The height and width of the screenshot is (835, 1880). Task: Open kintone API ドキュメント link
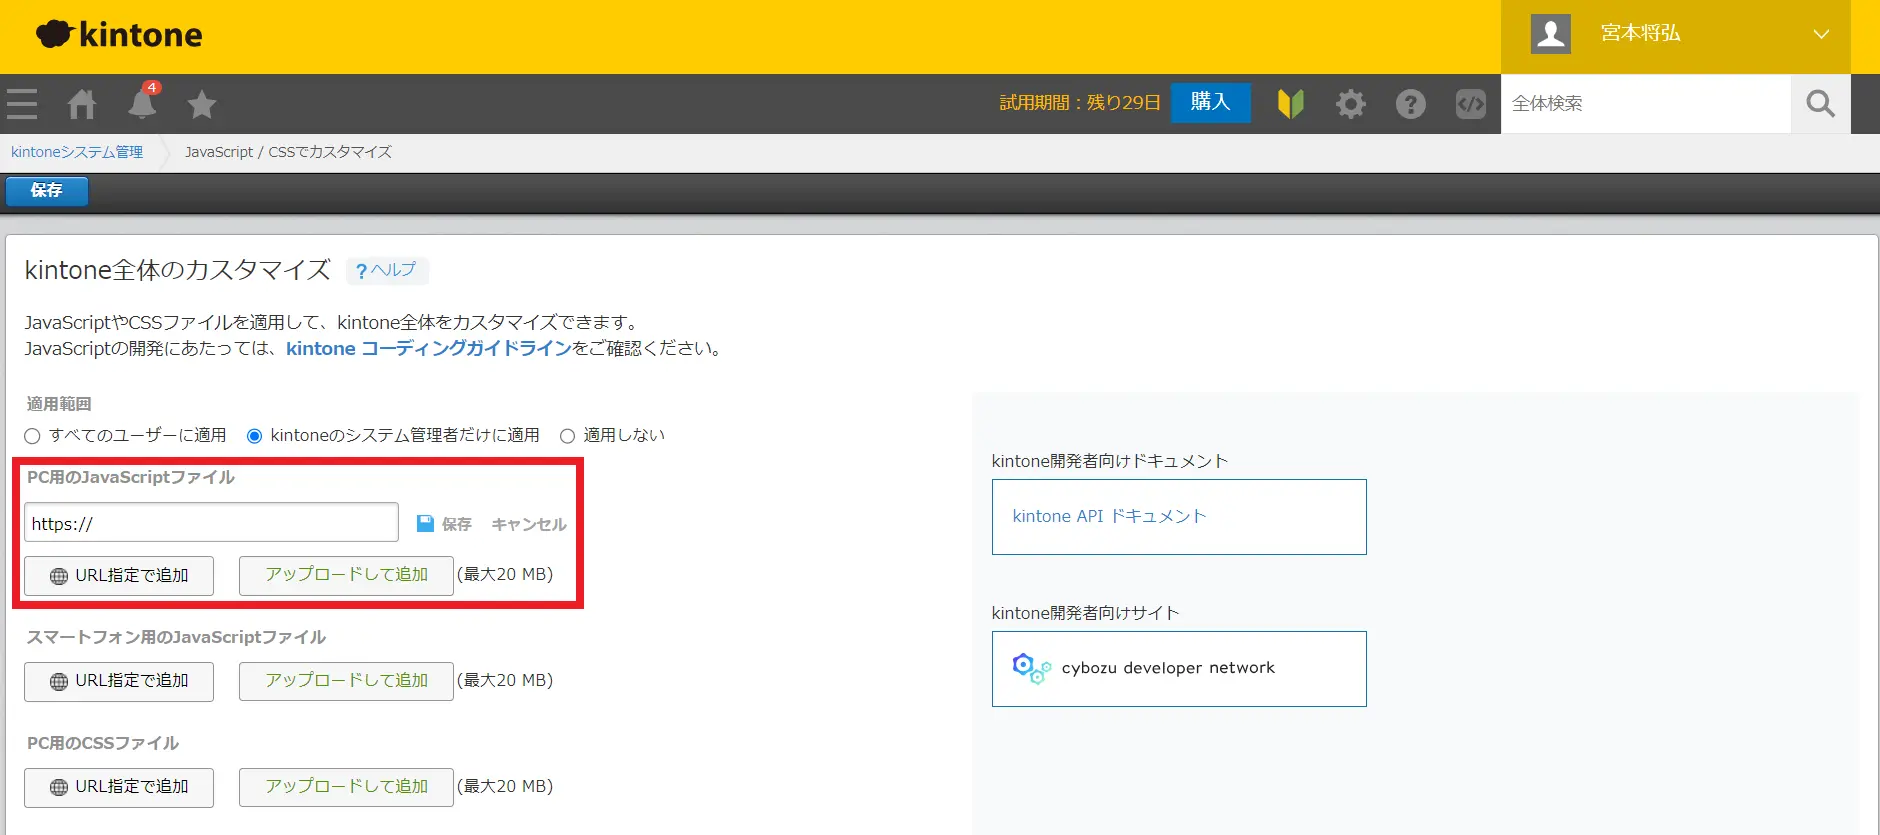tap(1109, 516)
